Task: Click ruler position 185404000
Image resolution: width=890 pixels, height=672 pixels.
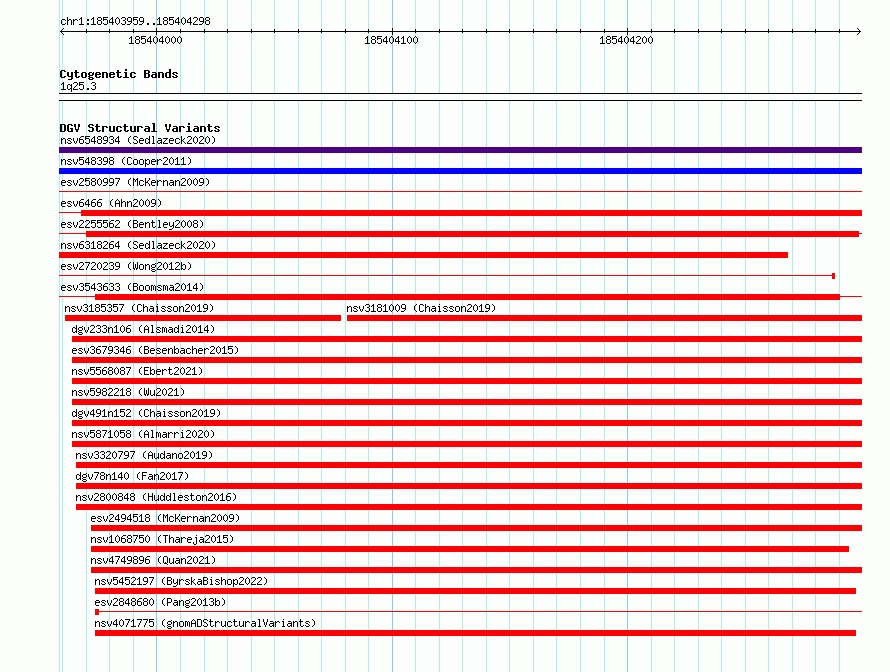Action: pos(156,40)
